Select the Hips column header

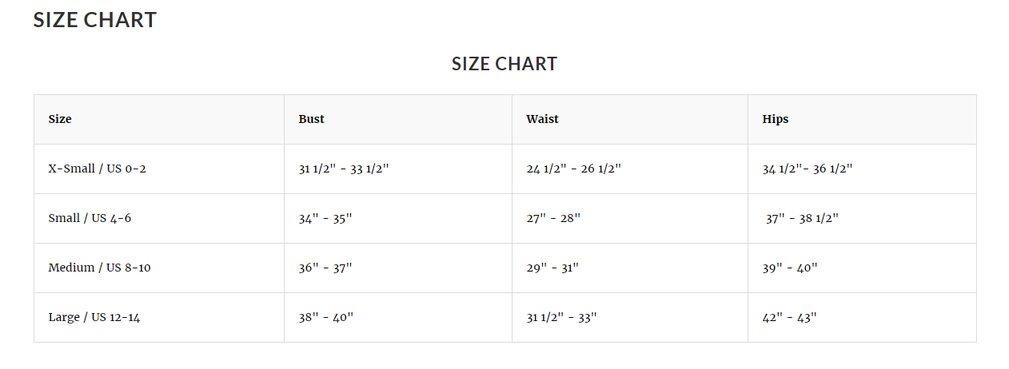(775, 119)
